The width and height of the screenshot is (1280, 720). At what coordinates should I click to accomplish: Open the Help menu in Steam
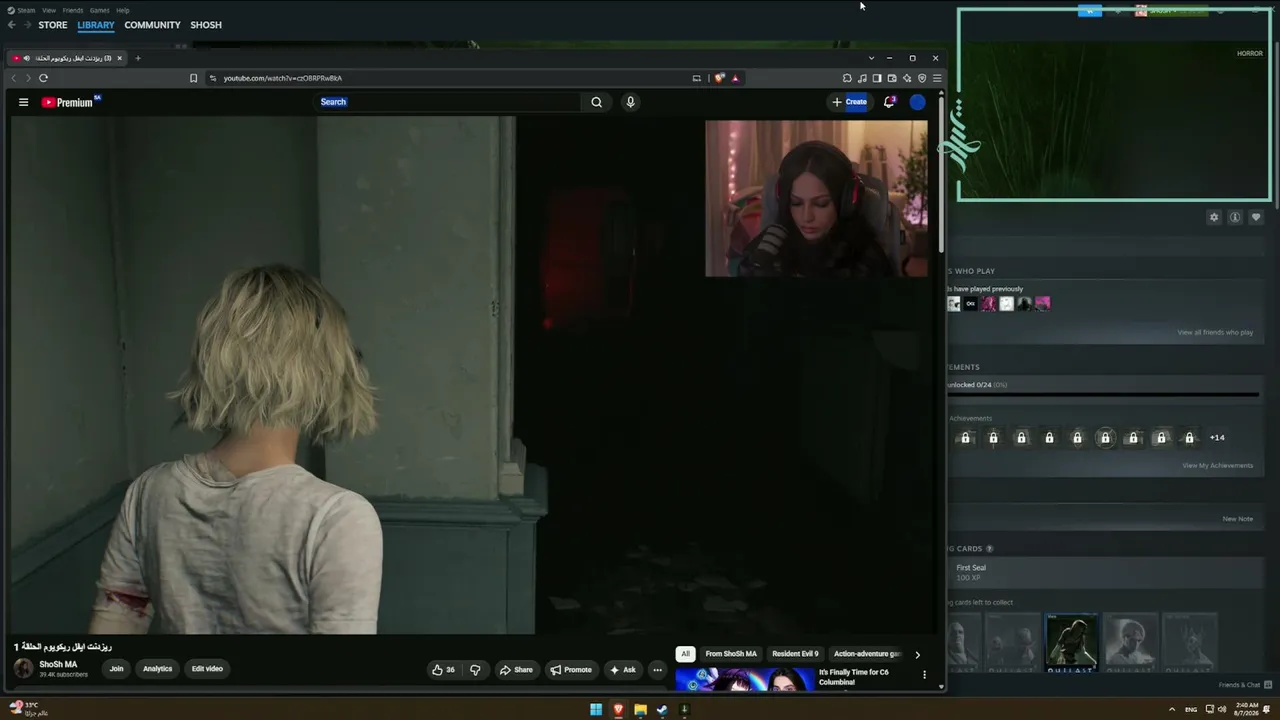pos(123,10)
